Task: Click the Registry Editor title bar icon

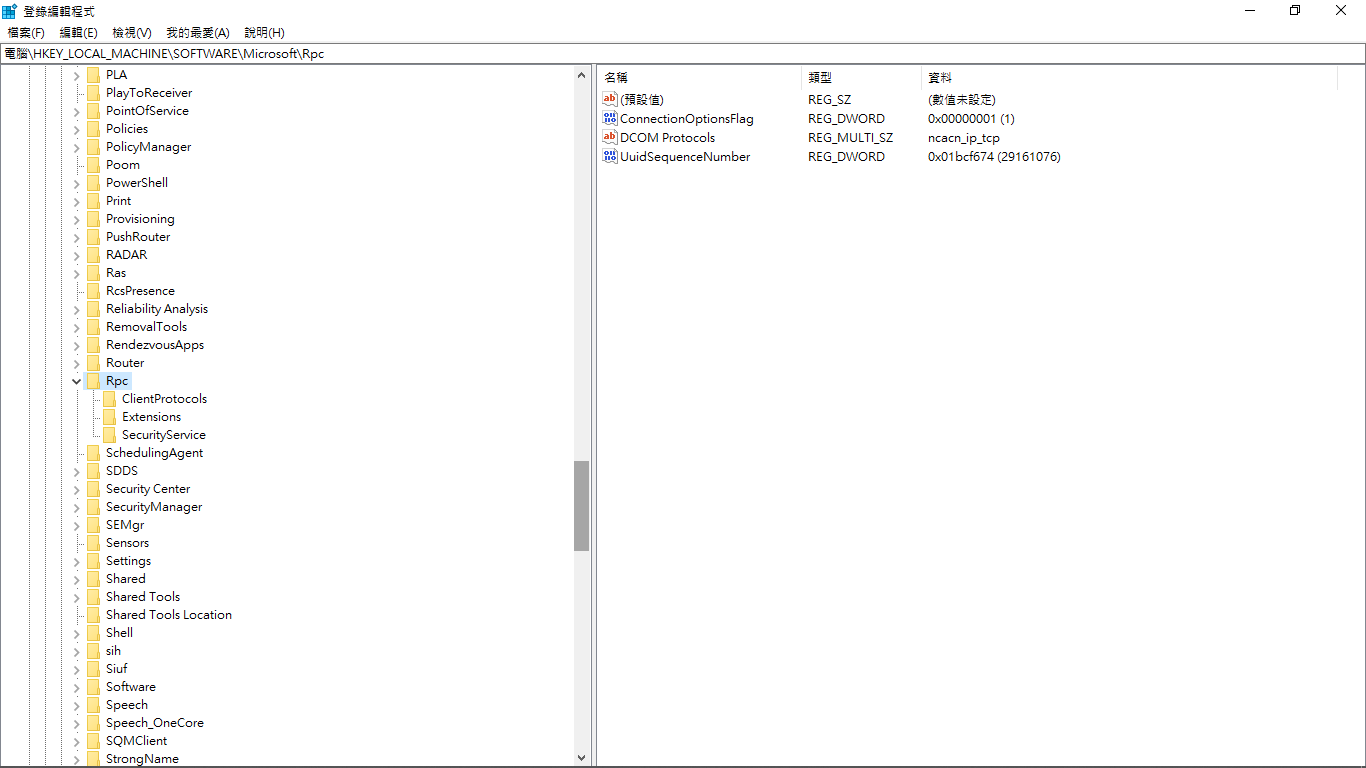Action: [10, 11]
